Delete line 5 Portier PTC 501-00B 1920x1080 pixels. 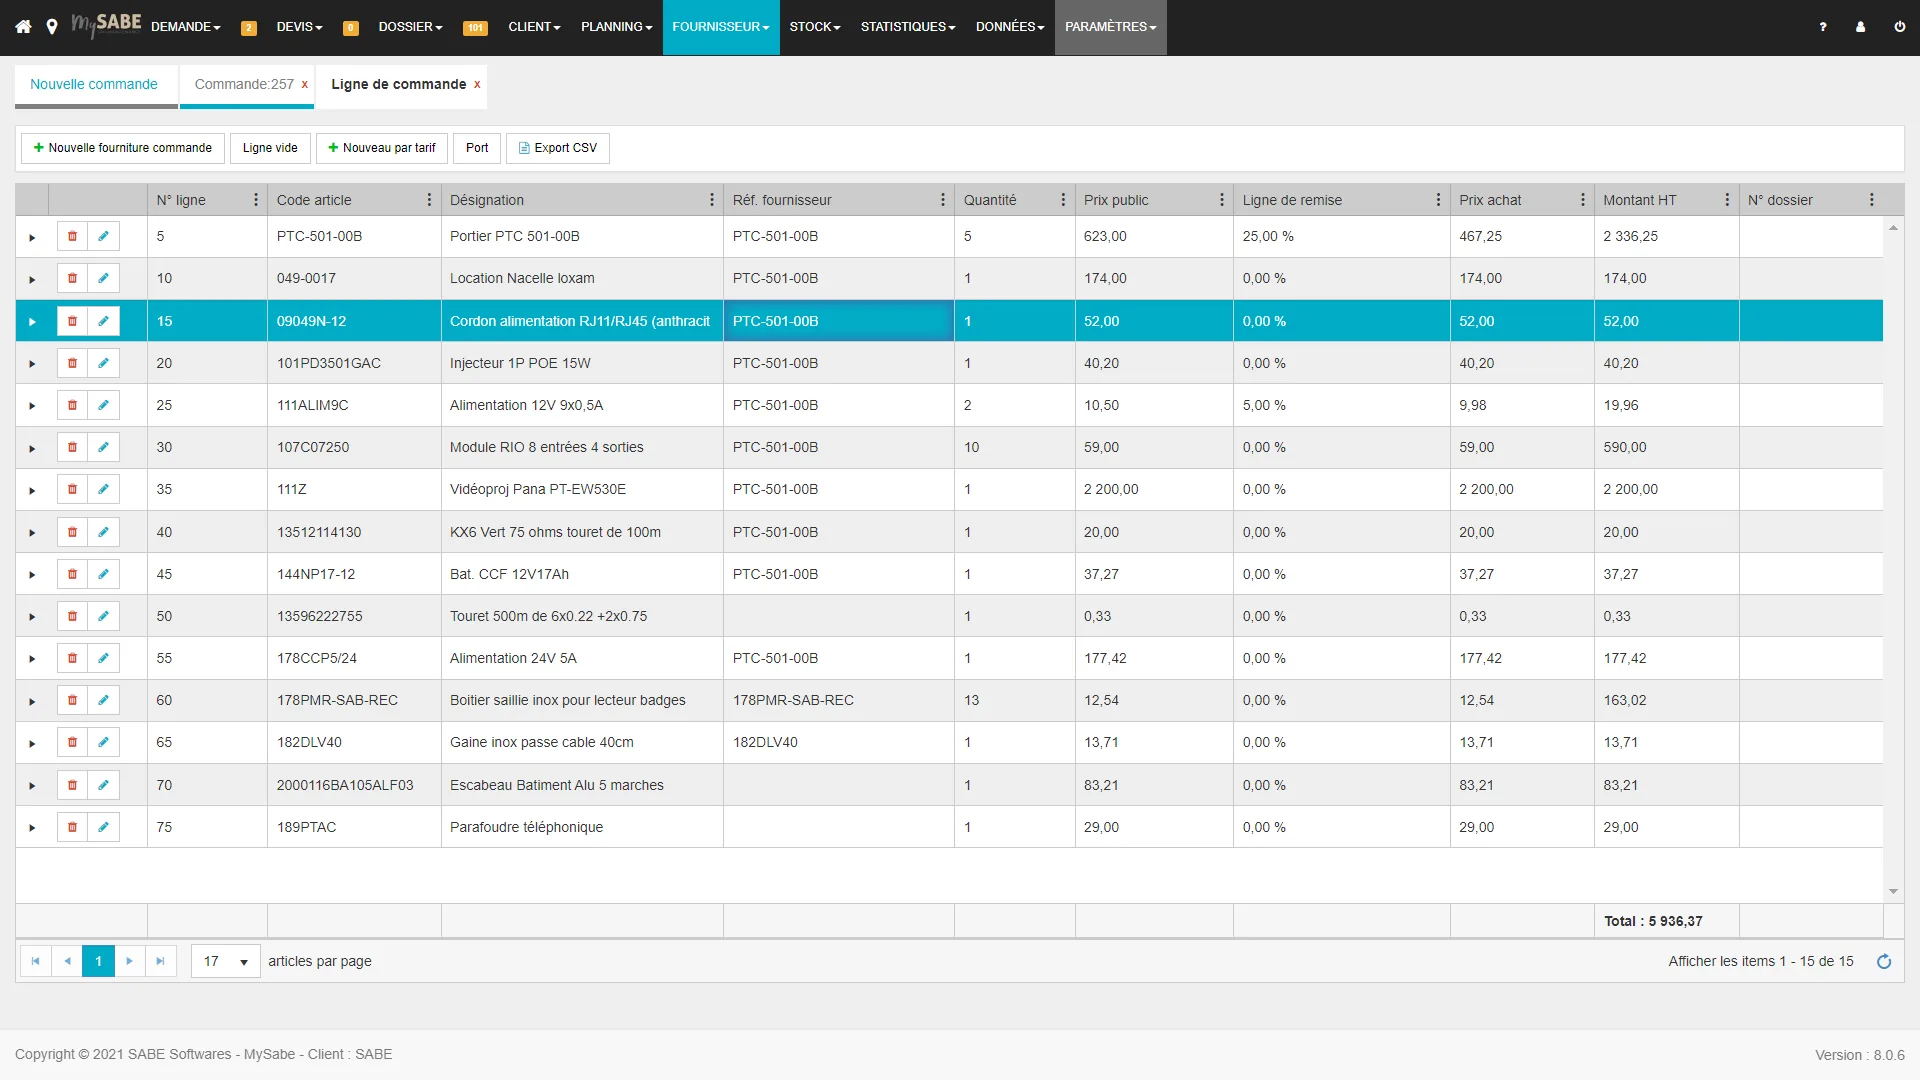click(72, 236)
